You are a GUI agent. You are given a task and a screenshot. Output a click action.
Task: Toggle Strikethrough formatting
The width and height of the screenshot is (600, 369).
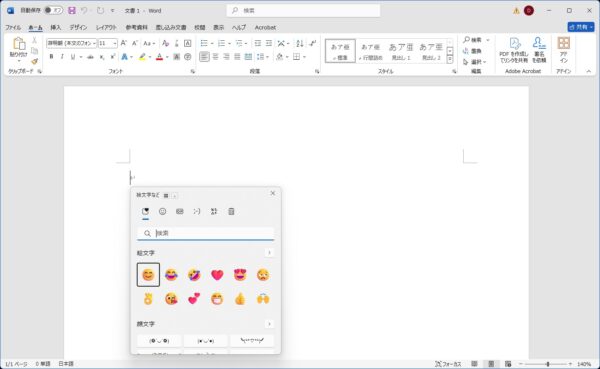(x=90, y=57)
